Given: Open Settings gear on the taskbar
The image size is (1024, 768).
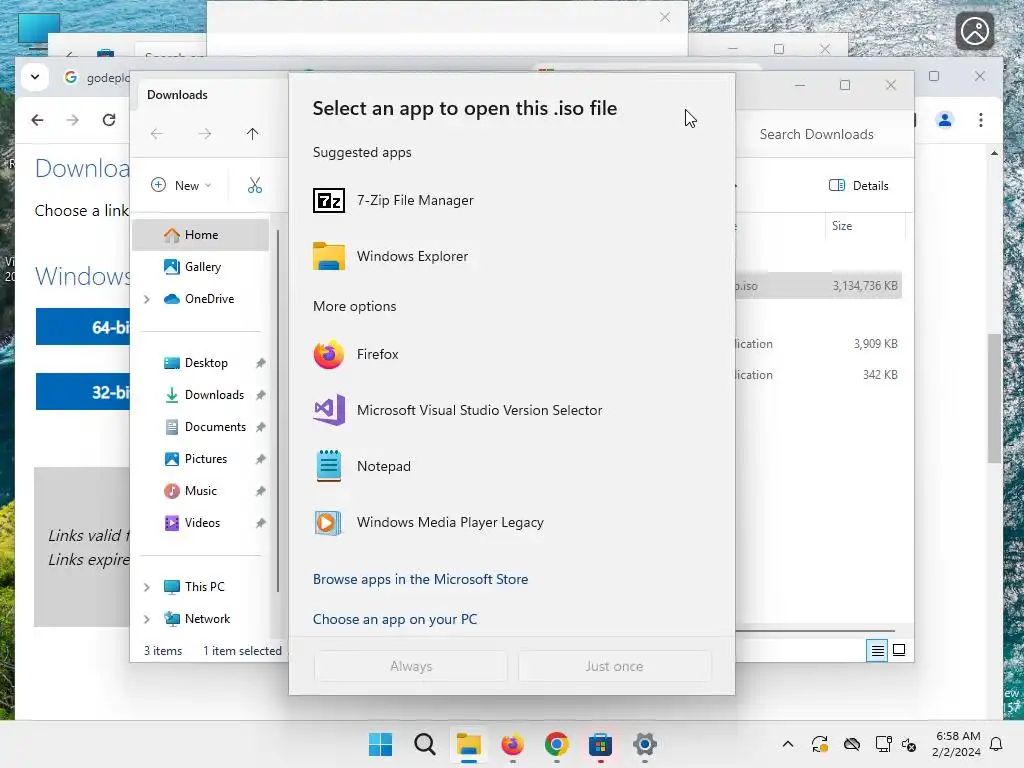Looking at the screenshot, I should pos(645,744).
